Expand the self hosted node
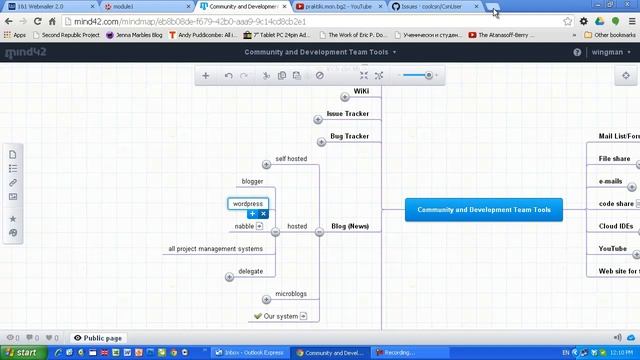The image size is (640, 360). click(x=267, y=164)
